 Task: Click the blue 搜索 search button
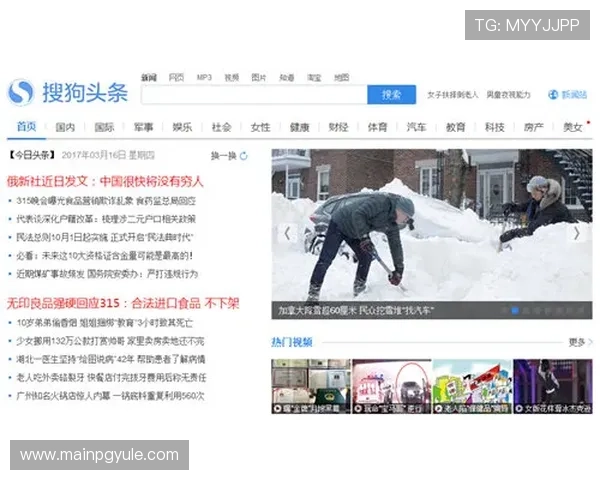[x=391, y=95]
